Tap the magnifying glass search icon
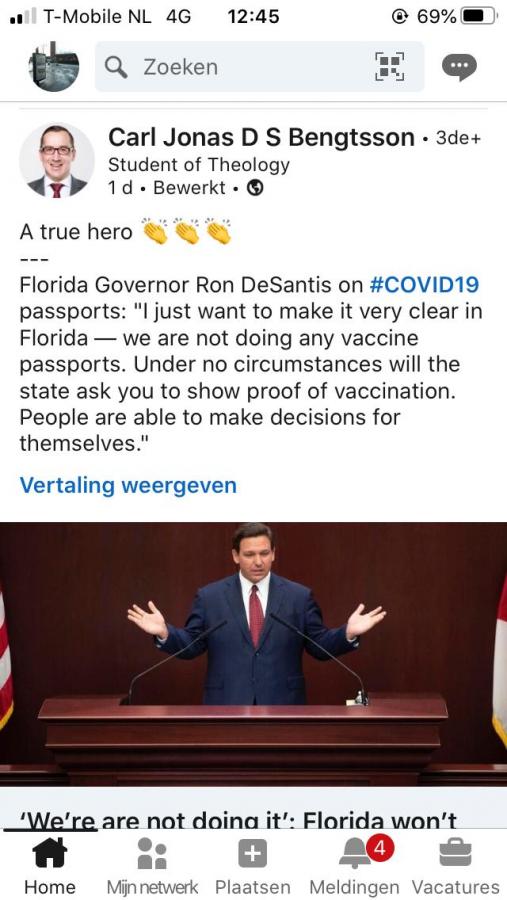 116,67
